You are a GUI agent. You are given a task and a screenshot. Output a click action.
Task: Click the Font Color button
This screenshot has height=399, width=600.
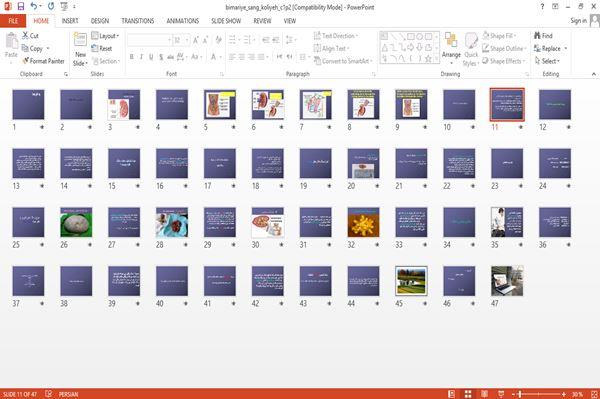[214, 57]
